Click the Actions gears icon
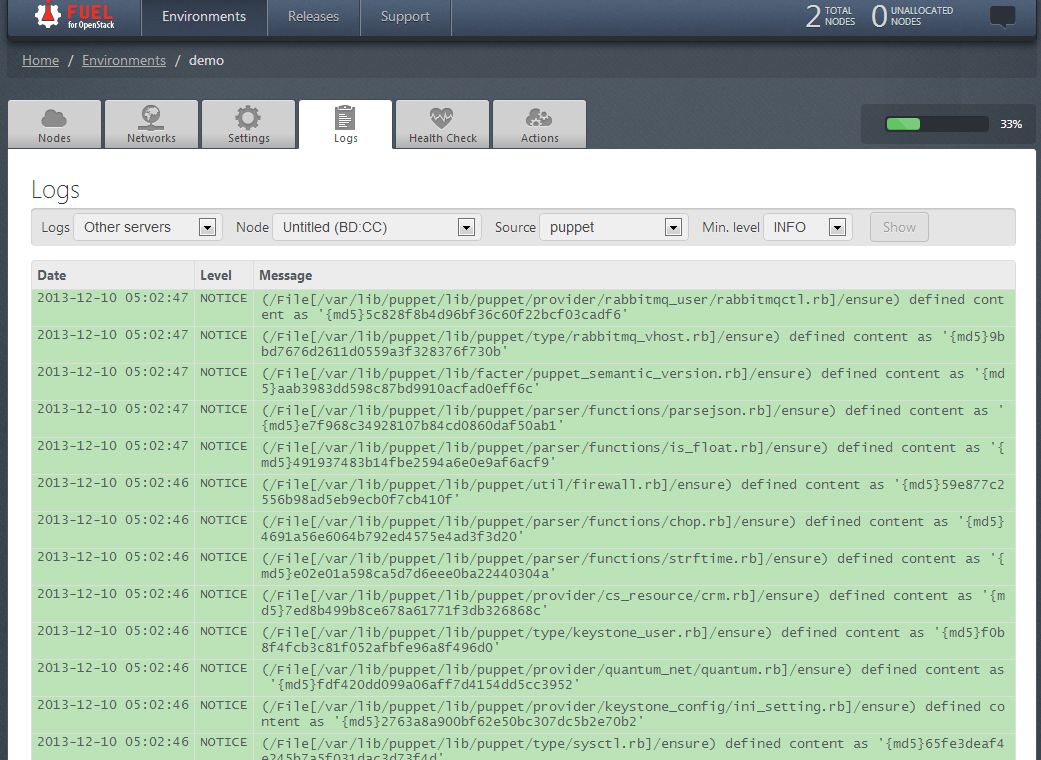 [x=538, y=117]
